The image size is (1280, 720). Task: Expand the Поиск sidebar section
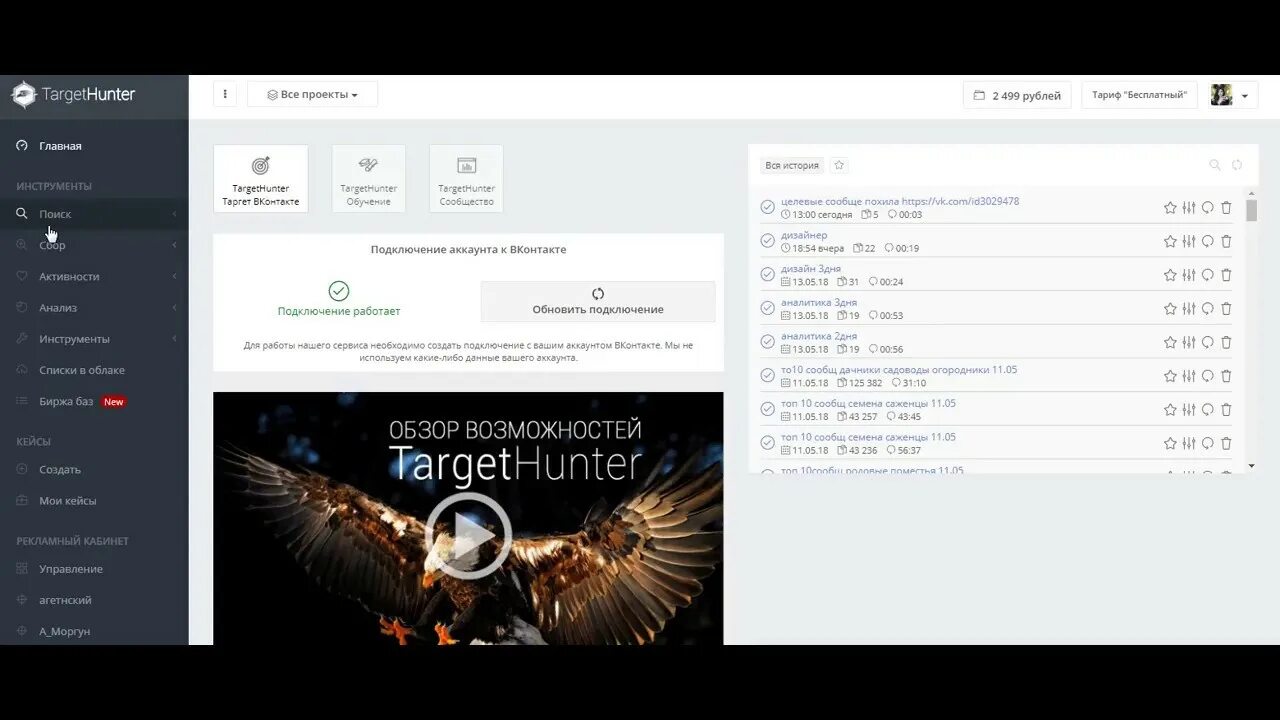tap(94, 214)
